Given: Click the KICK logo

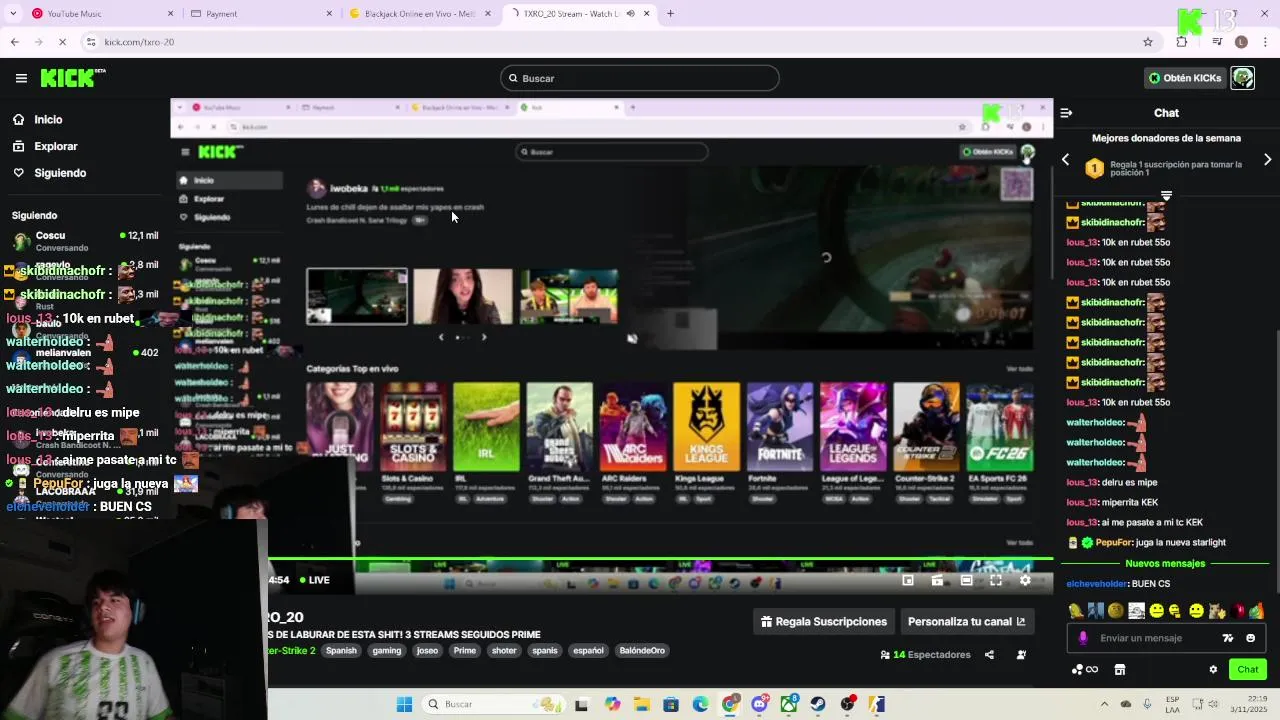Looking at the screenshot, I should (x=73, y=78).
